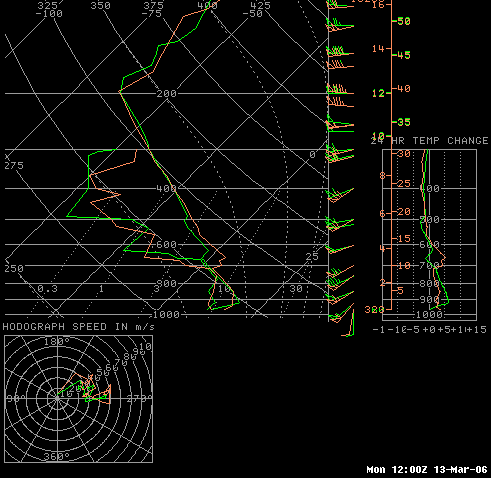Click the 180° label on hodograph
491x478 pixels.
(x=57, y=342)
